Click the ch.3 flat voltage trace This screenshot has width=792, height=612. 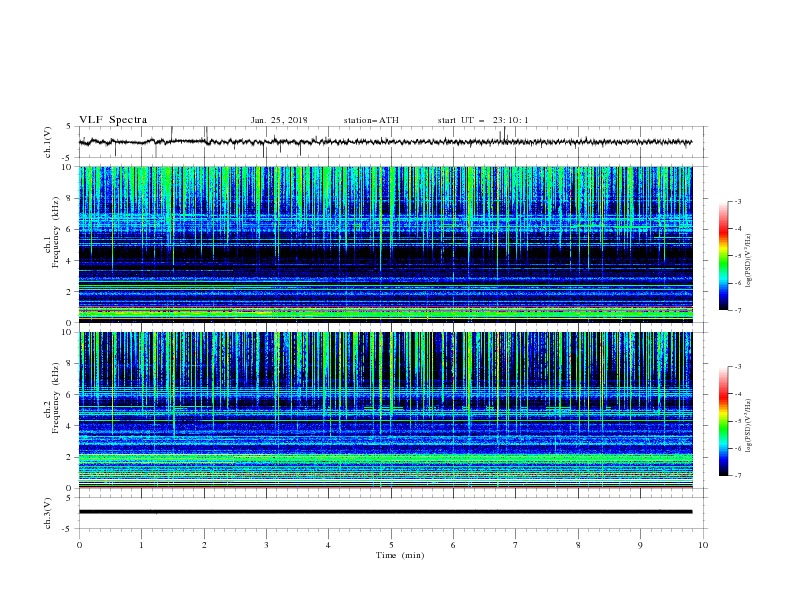click(385, 512)
